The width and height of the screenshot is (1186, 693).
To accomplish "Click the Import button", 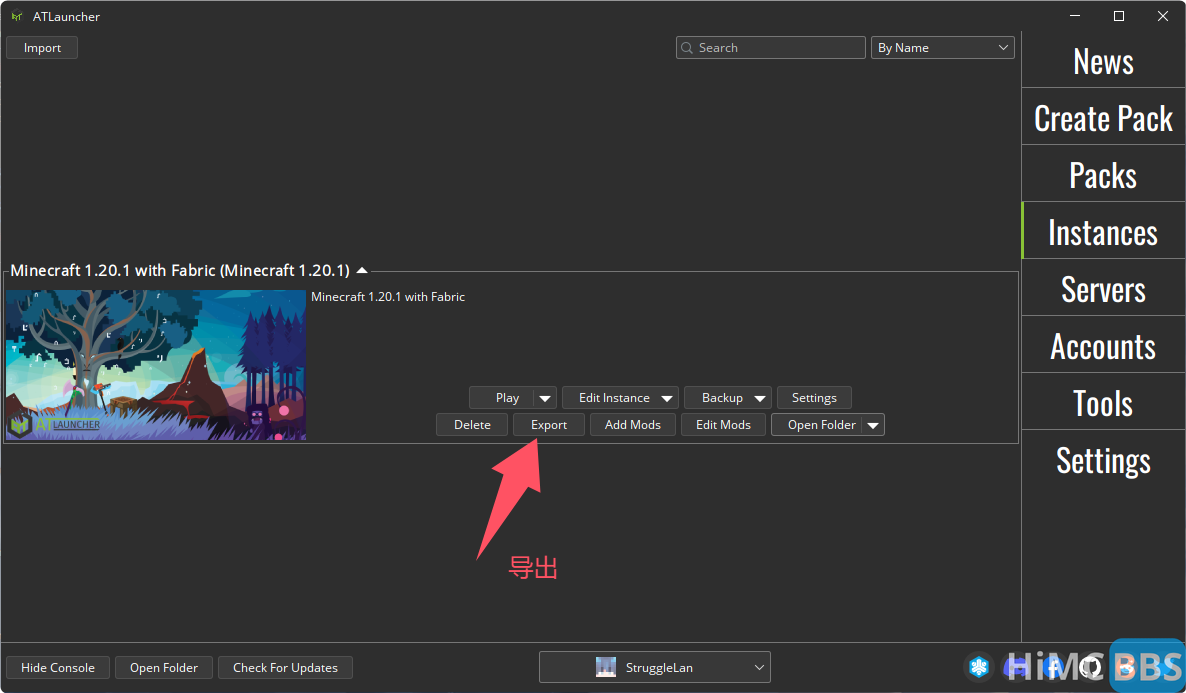I will [x=42, y=48].
